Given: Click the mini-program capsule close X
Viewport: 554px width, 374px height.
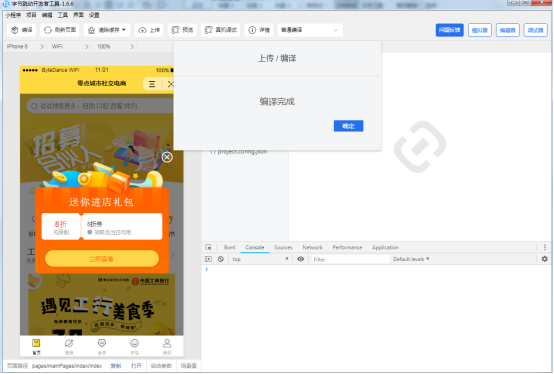Looking at the screenshot, I should point(170,84).
